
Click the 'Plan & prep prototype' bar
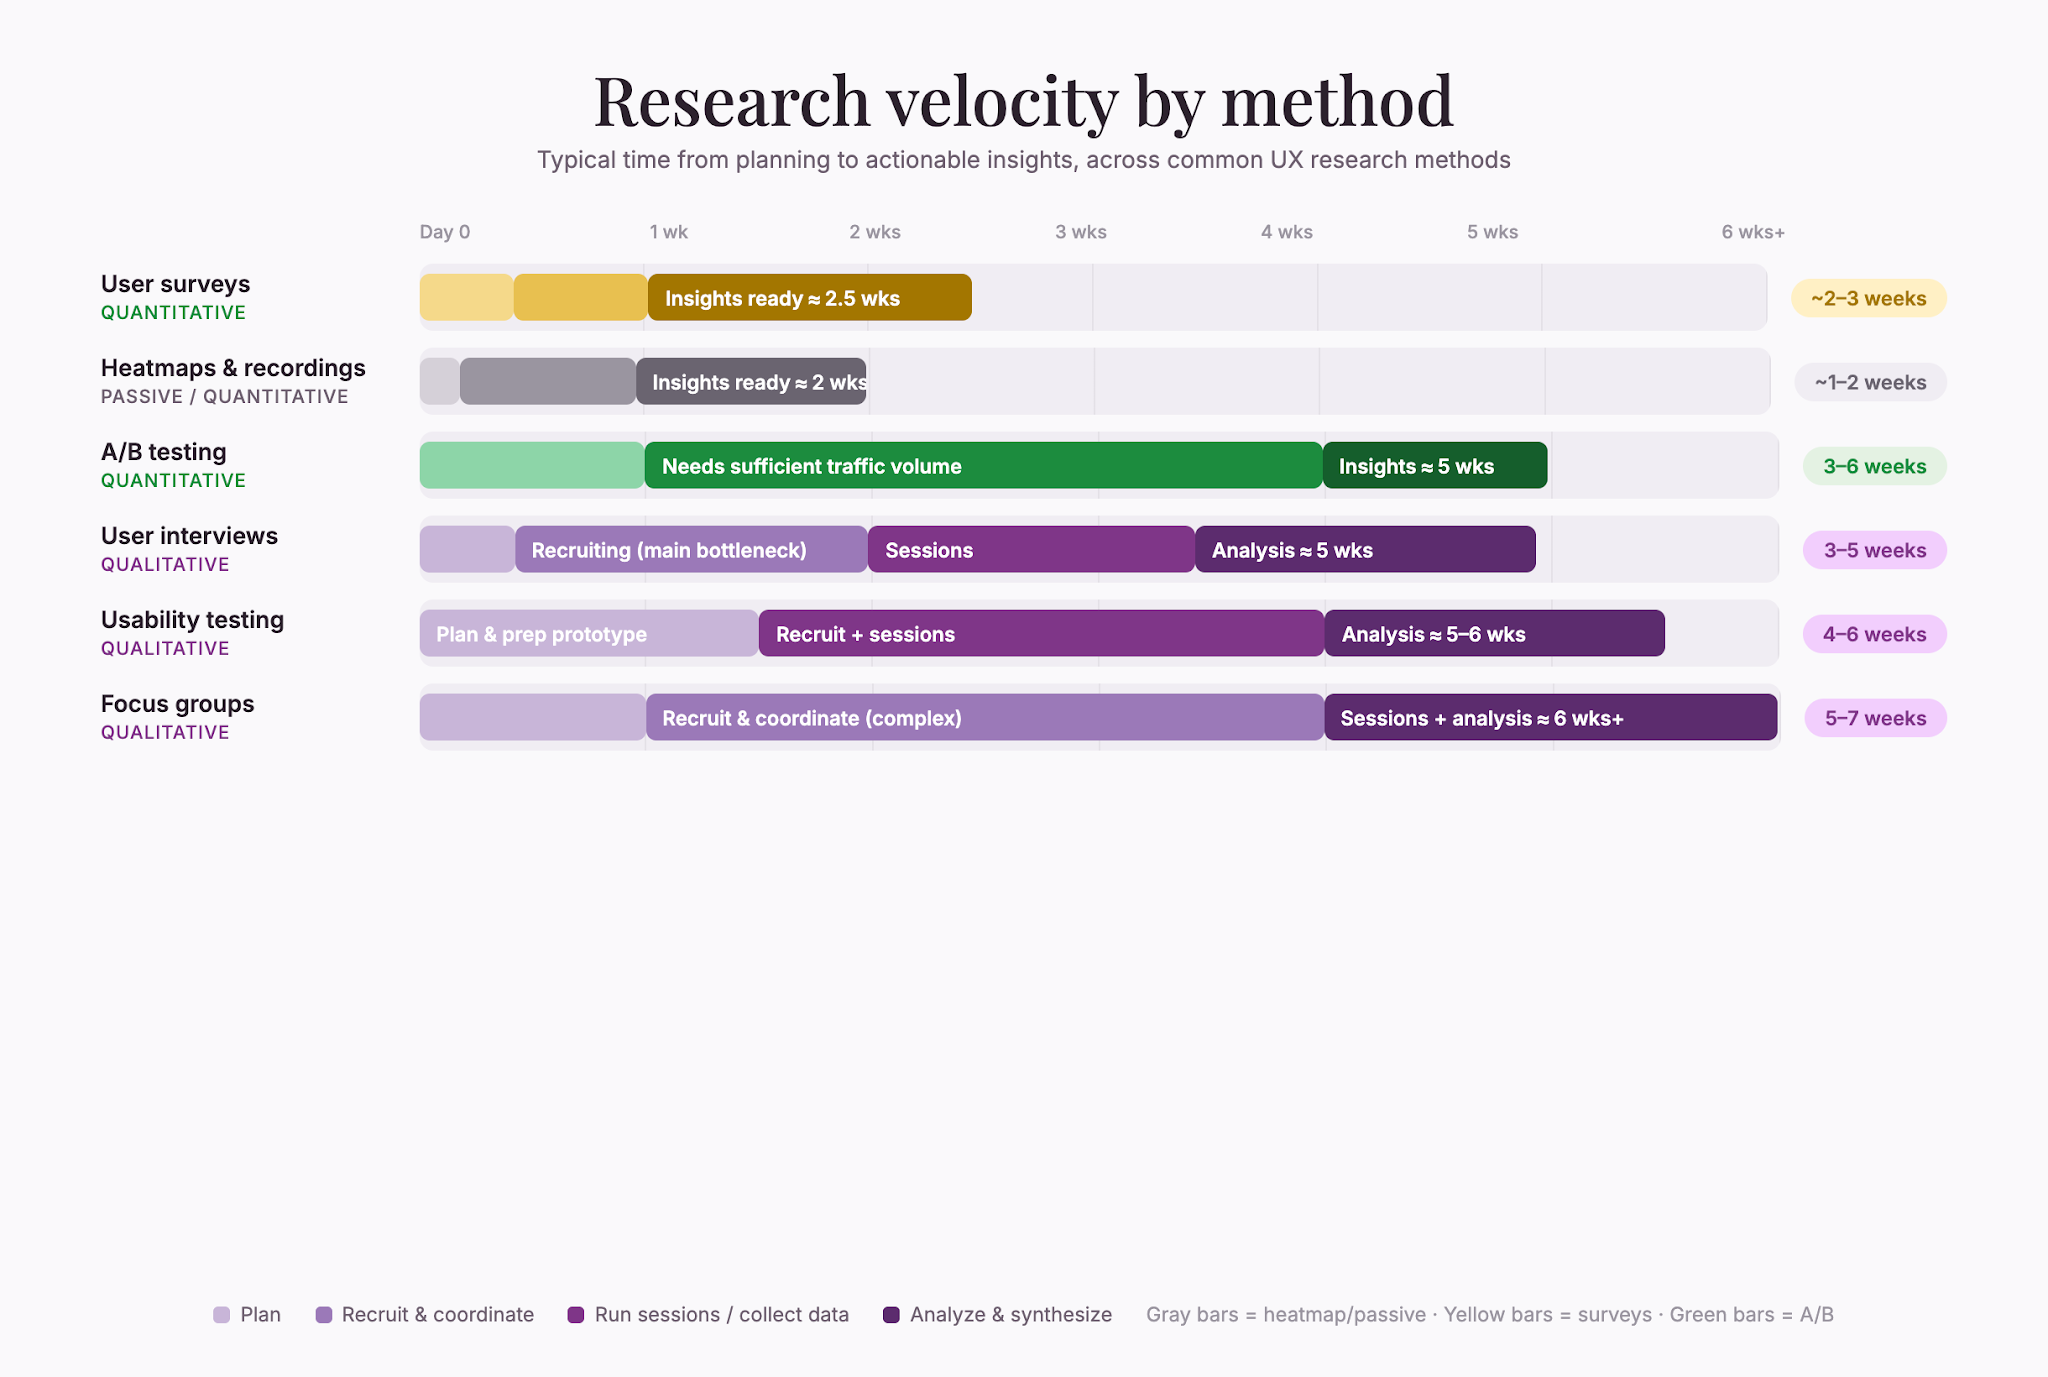point(589,633)
